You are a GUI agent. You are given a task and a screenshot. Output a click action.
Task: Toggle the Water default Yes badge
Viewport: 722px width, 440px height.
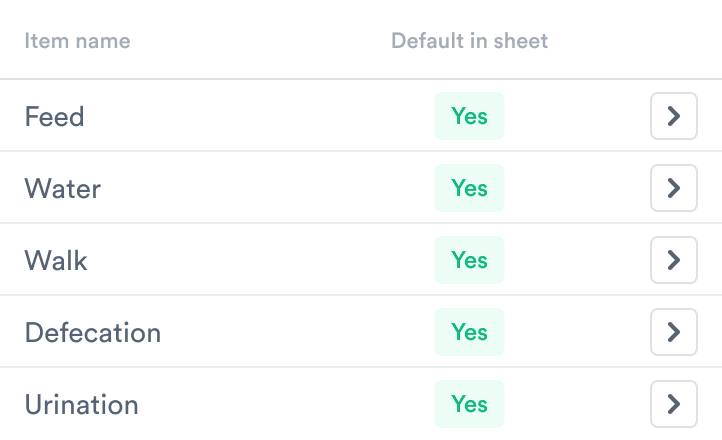[469, 188]
